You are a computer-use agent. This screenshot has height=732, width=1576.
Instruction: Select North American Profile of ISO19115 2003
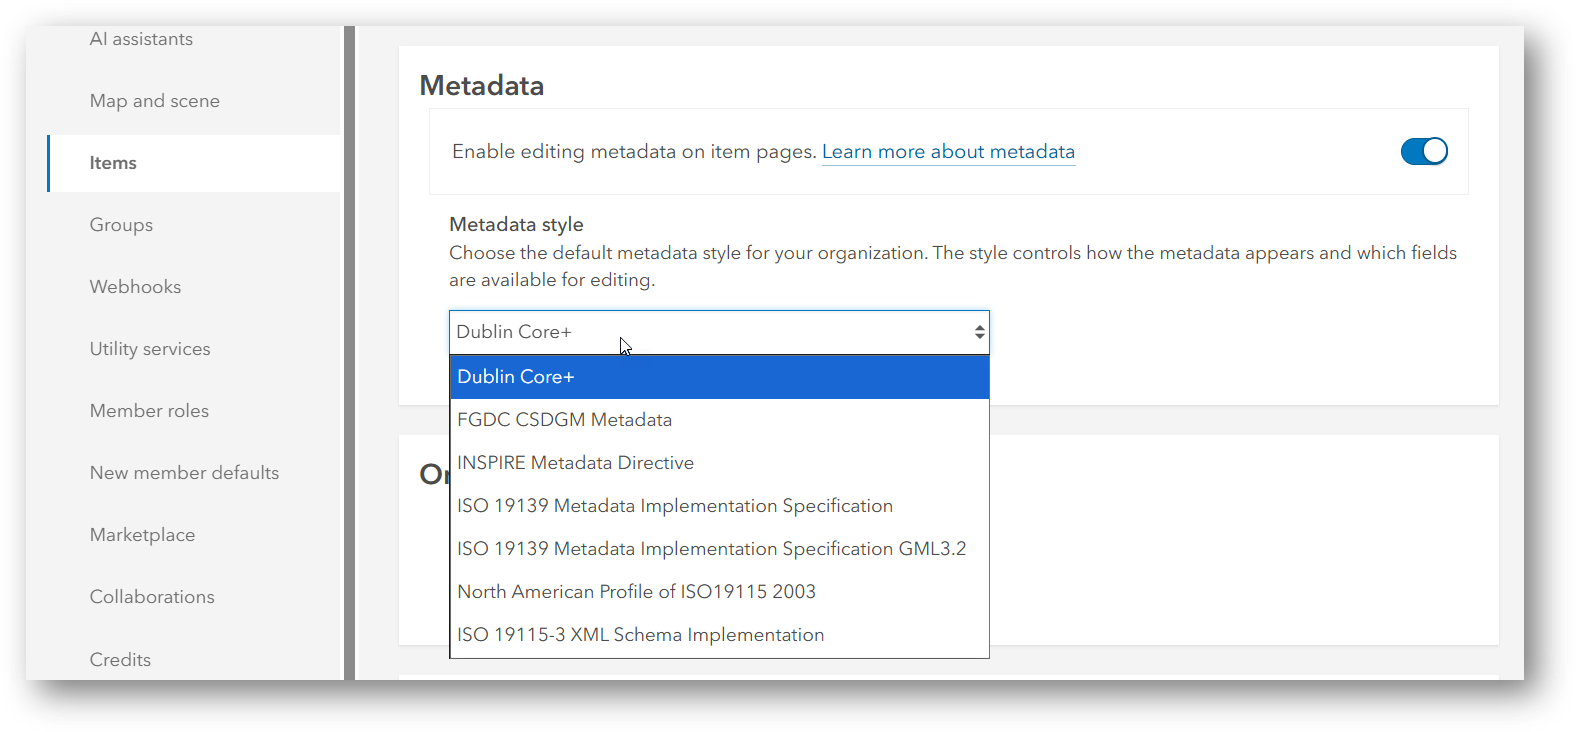(x=636, y=592)
